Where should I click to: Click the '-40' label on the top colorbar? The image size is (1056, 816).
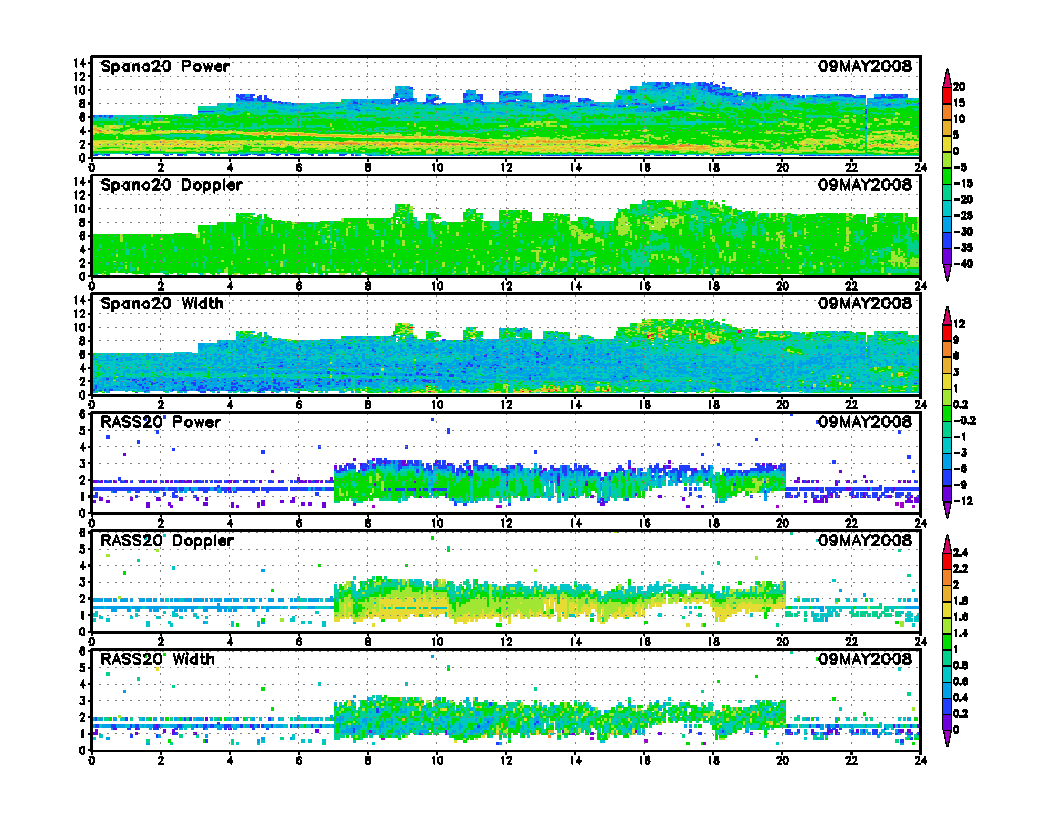point(963,264)
